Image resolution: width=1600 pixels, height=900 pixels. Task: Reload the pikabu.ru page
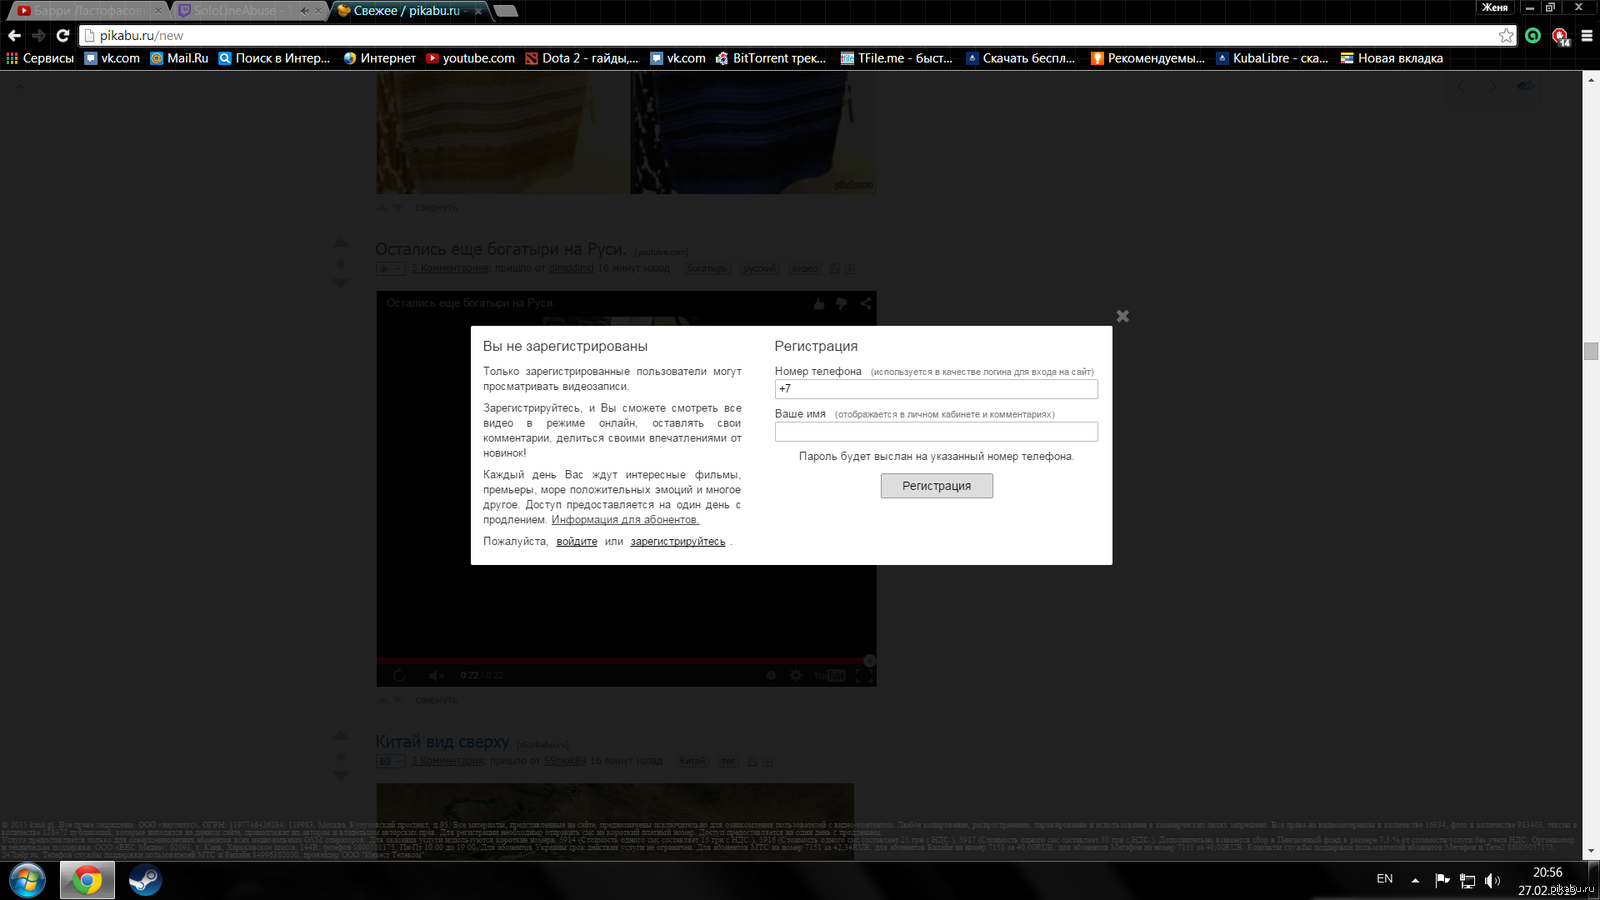pyautogui.click(x=62, y=35)
